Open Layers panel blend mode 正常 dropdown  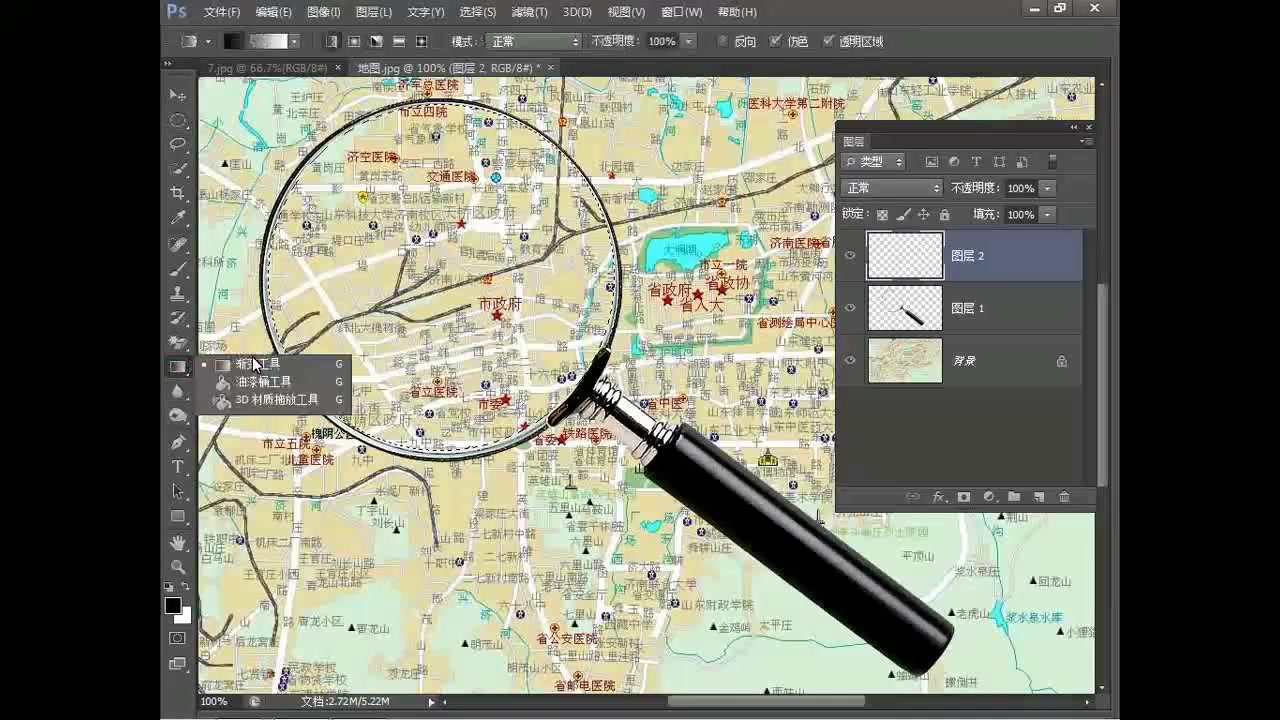pos(892,188)
